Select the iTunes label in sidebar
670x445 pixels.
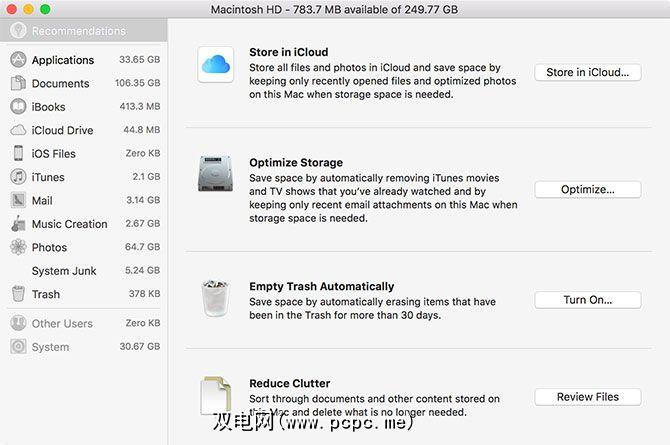click(x=48, y=177)
